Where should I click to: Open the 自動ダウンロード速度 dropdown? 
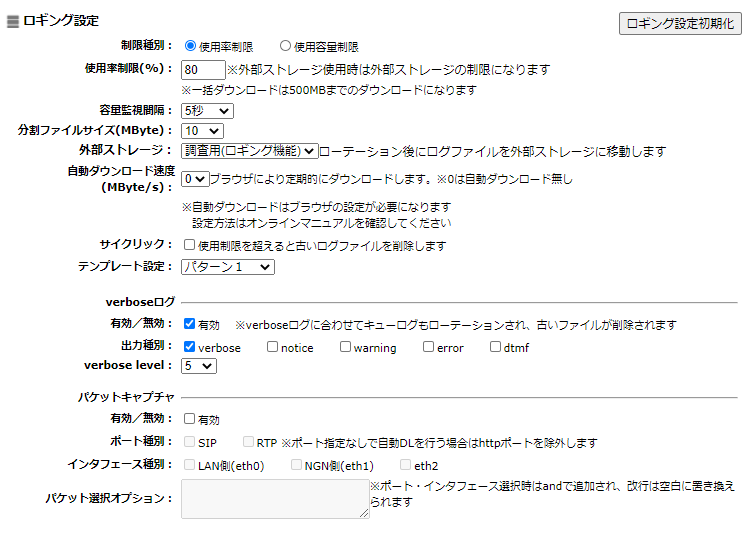click(x=195, y=179)
